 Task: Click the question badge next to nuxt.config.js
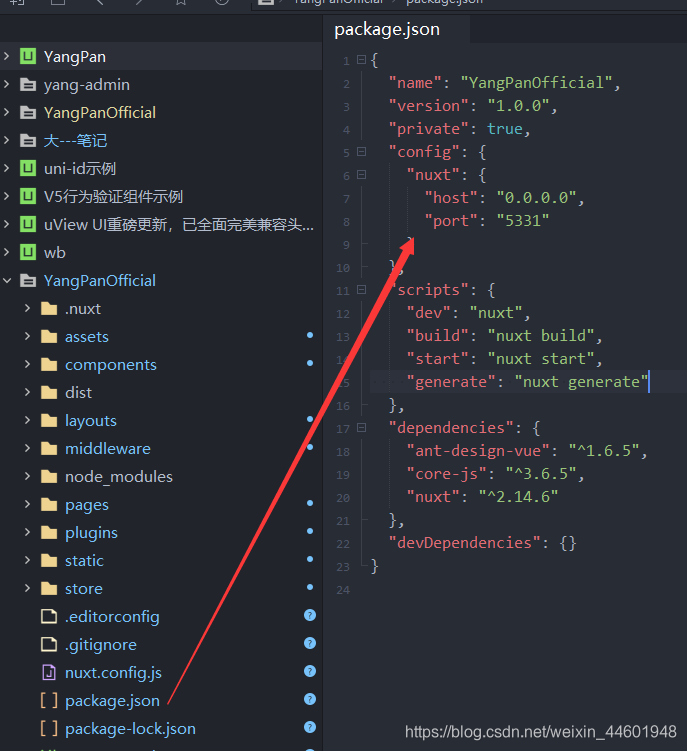pos(310,671)
